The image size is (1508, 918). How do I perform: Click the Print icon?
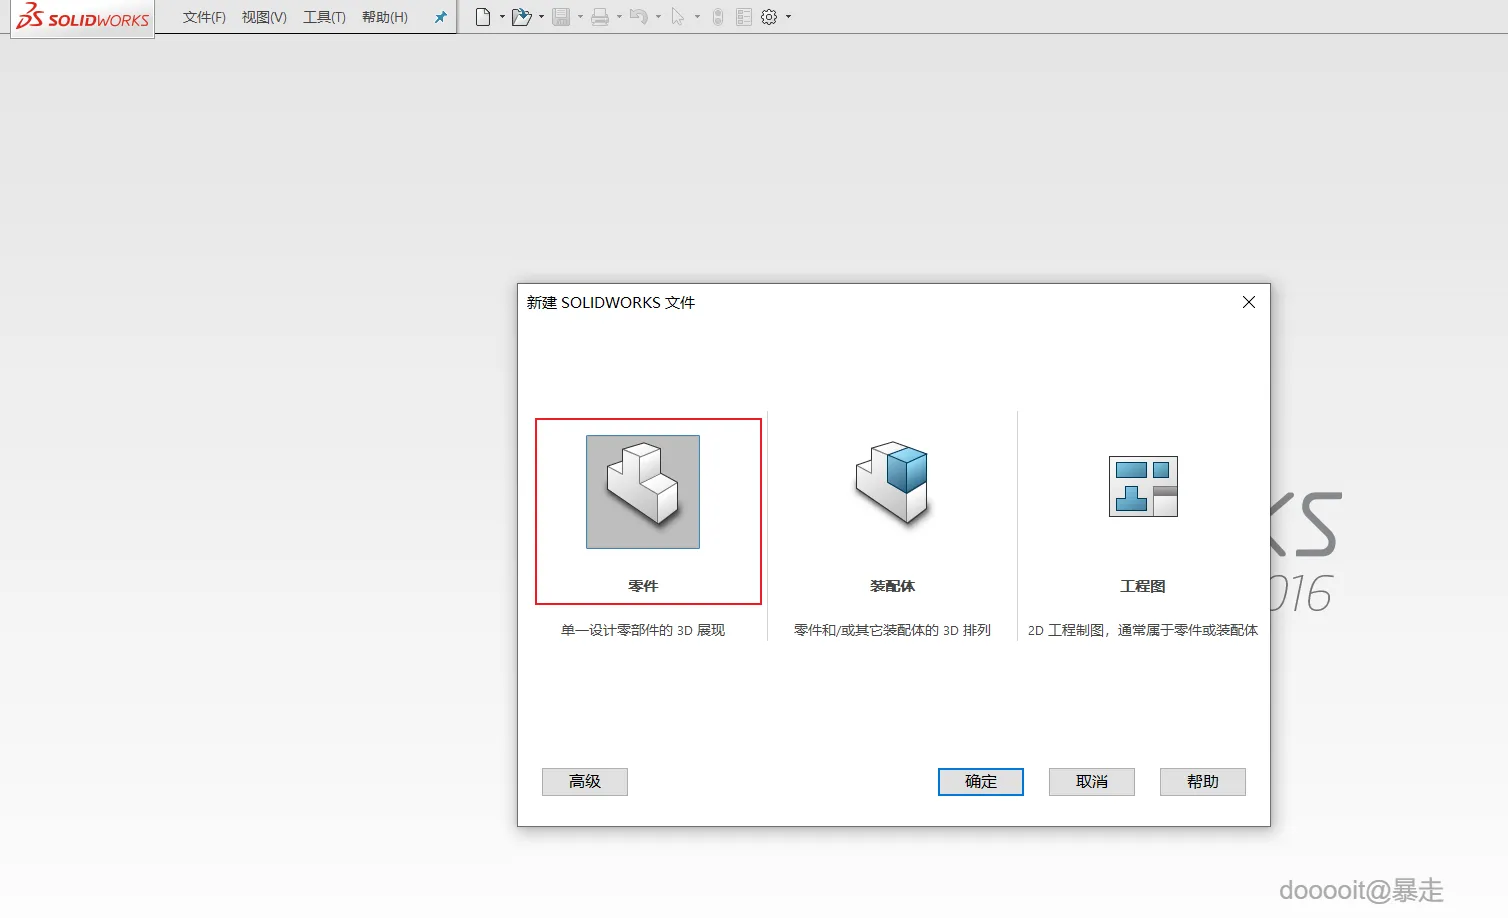600,17
